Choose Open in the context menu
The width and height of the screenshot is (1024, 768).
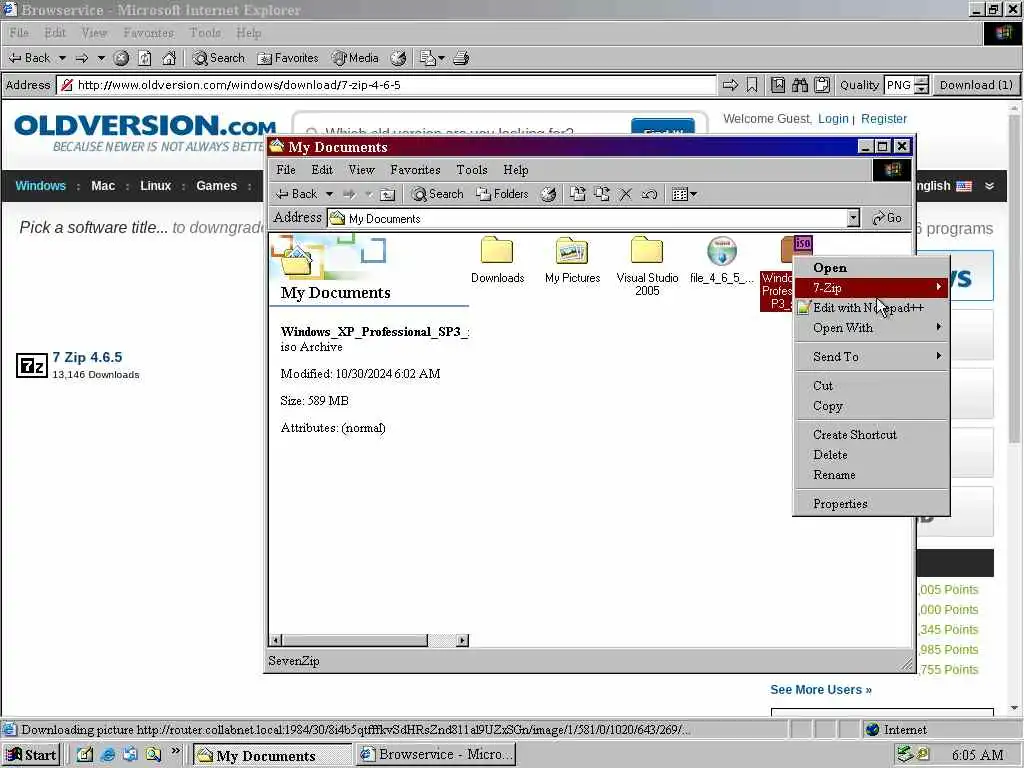tap(871, 268)
